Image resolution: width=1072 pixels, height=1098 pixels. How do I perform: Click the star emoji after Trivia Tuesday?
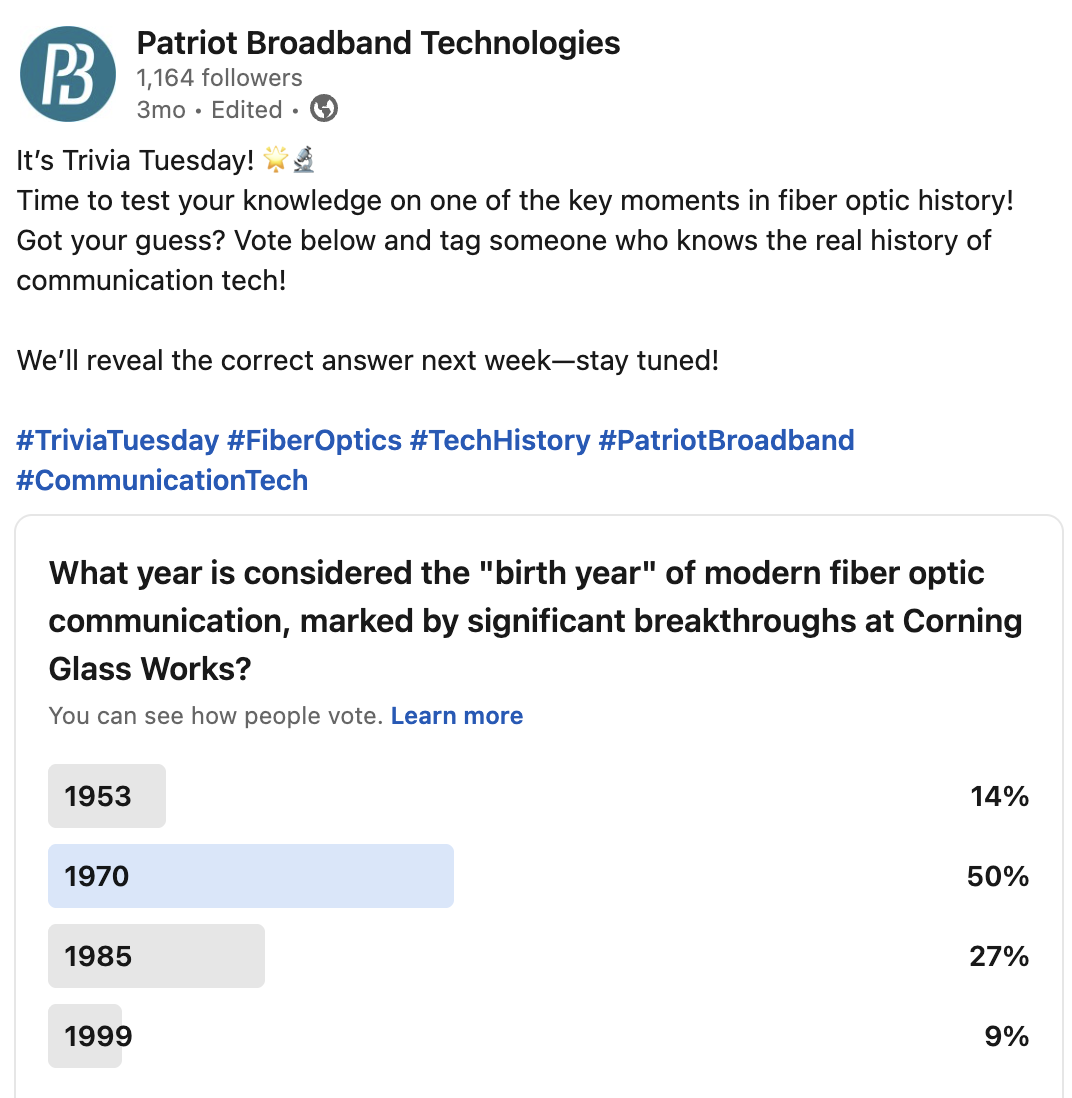(x=275, y=160)
